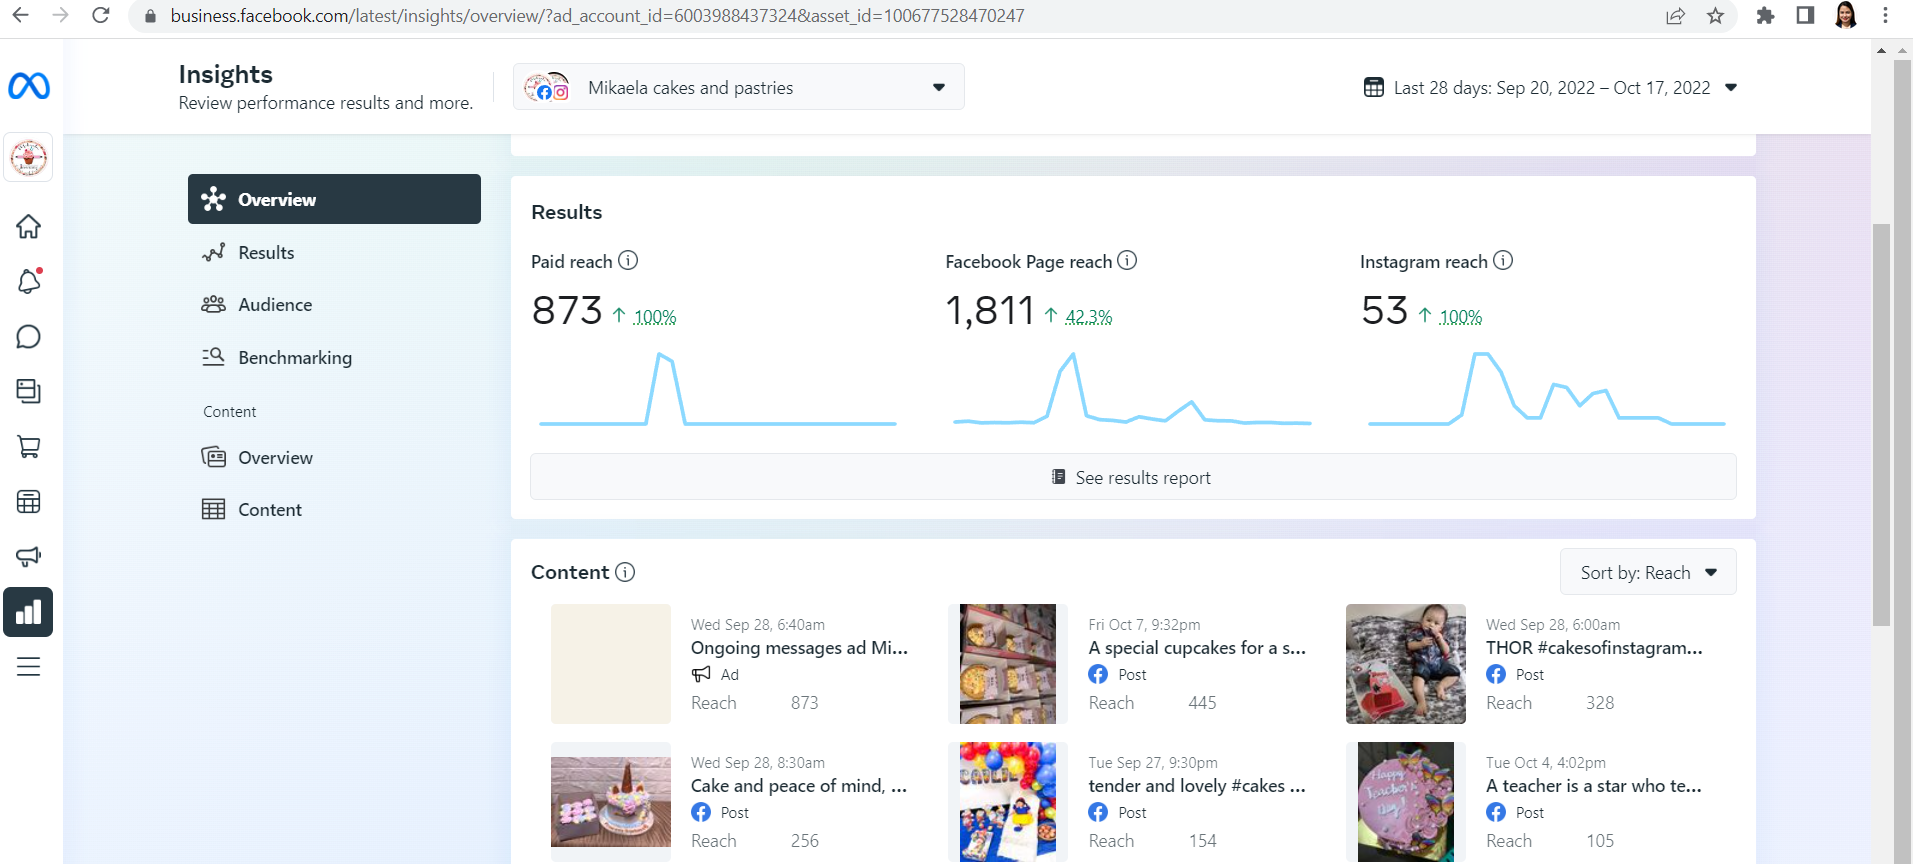
Task: Open the 'tender and lovely #cakes' post
Action: tap(1197, 786)
